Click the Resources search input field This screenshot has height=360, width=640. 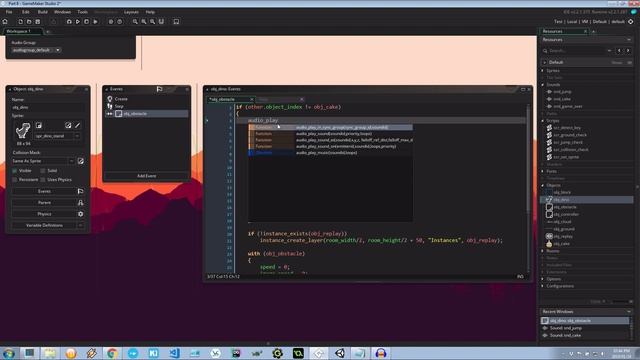click(x=576, y=51)
